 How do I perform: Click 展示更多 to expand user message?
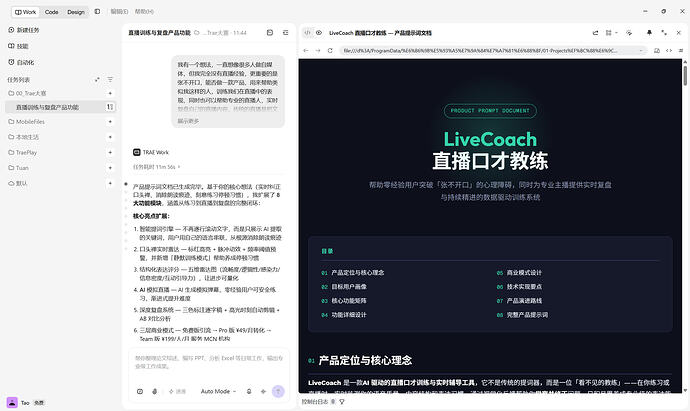188,121
